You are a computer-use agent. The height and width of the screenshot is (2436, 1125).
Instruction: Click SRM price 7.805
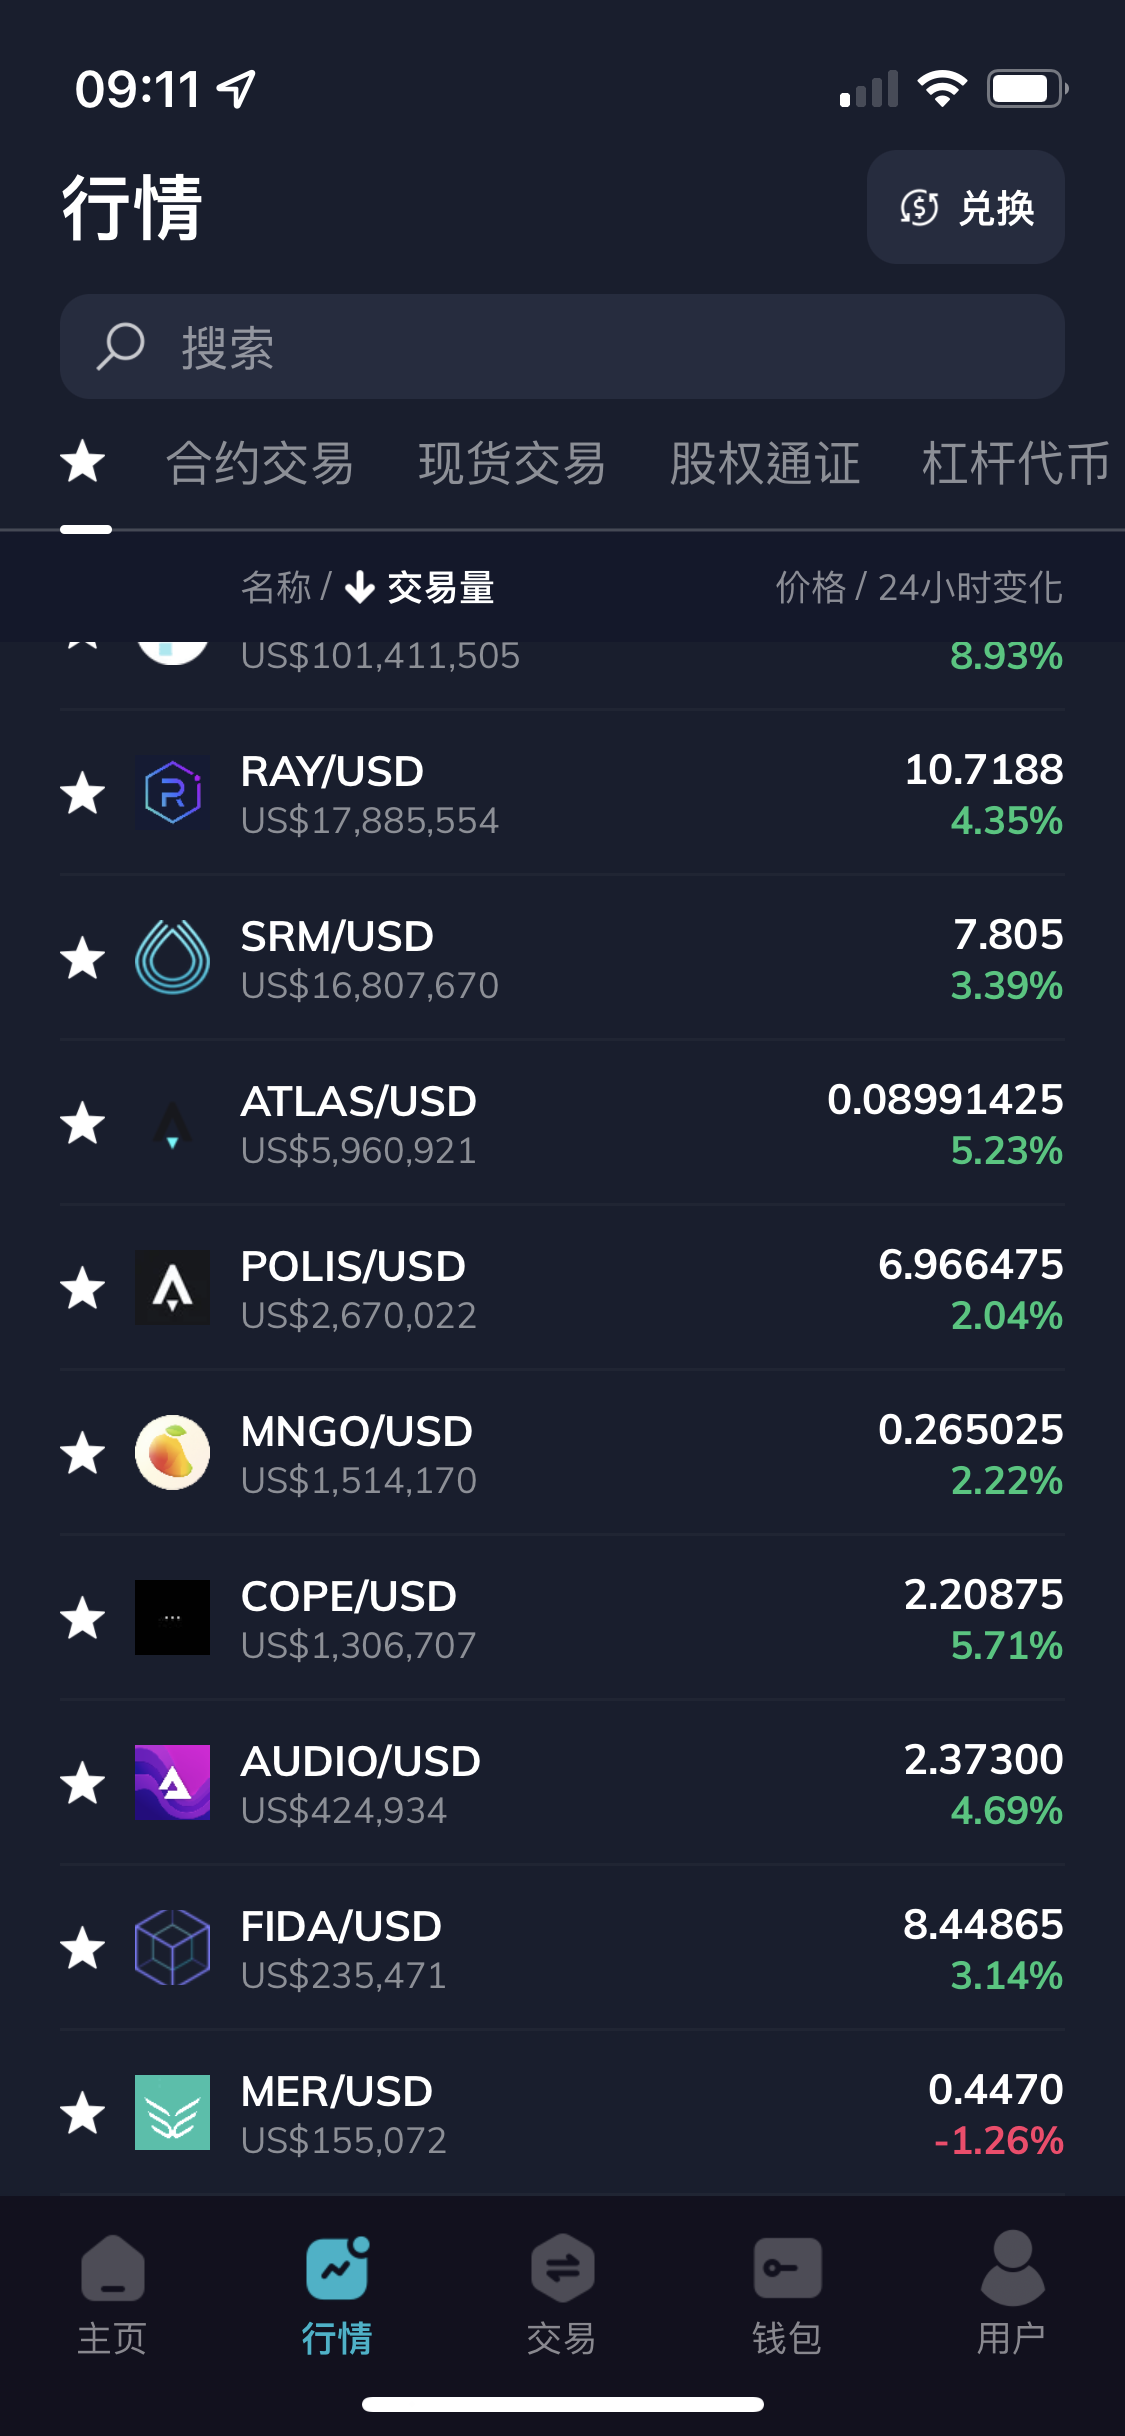[x=1008, y=934]
